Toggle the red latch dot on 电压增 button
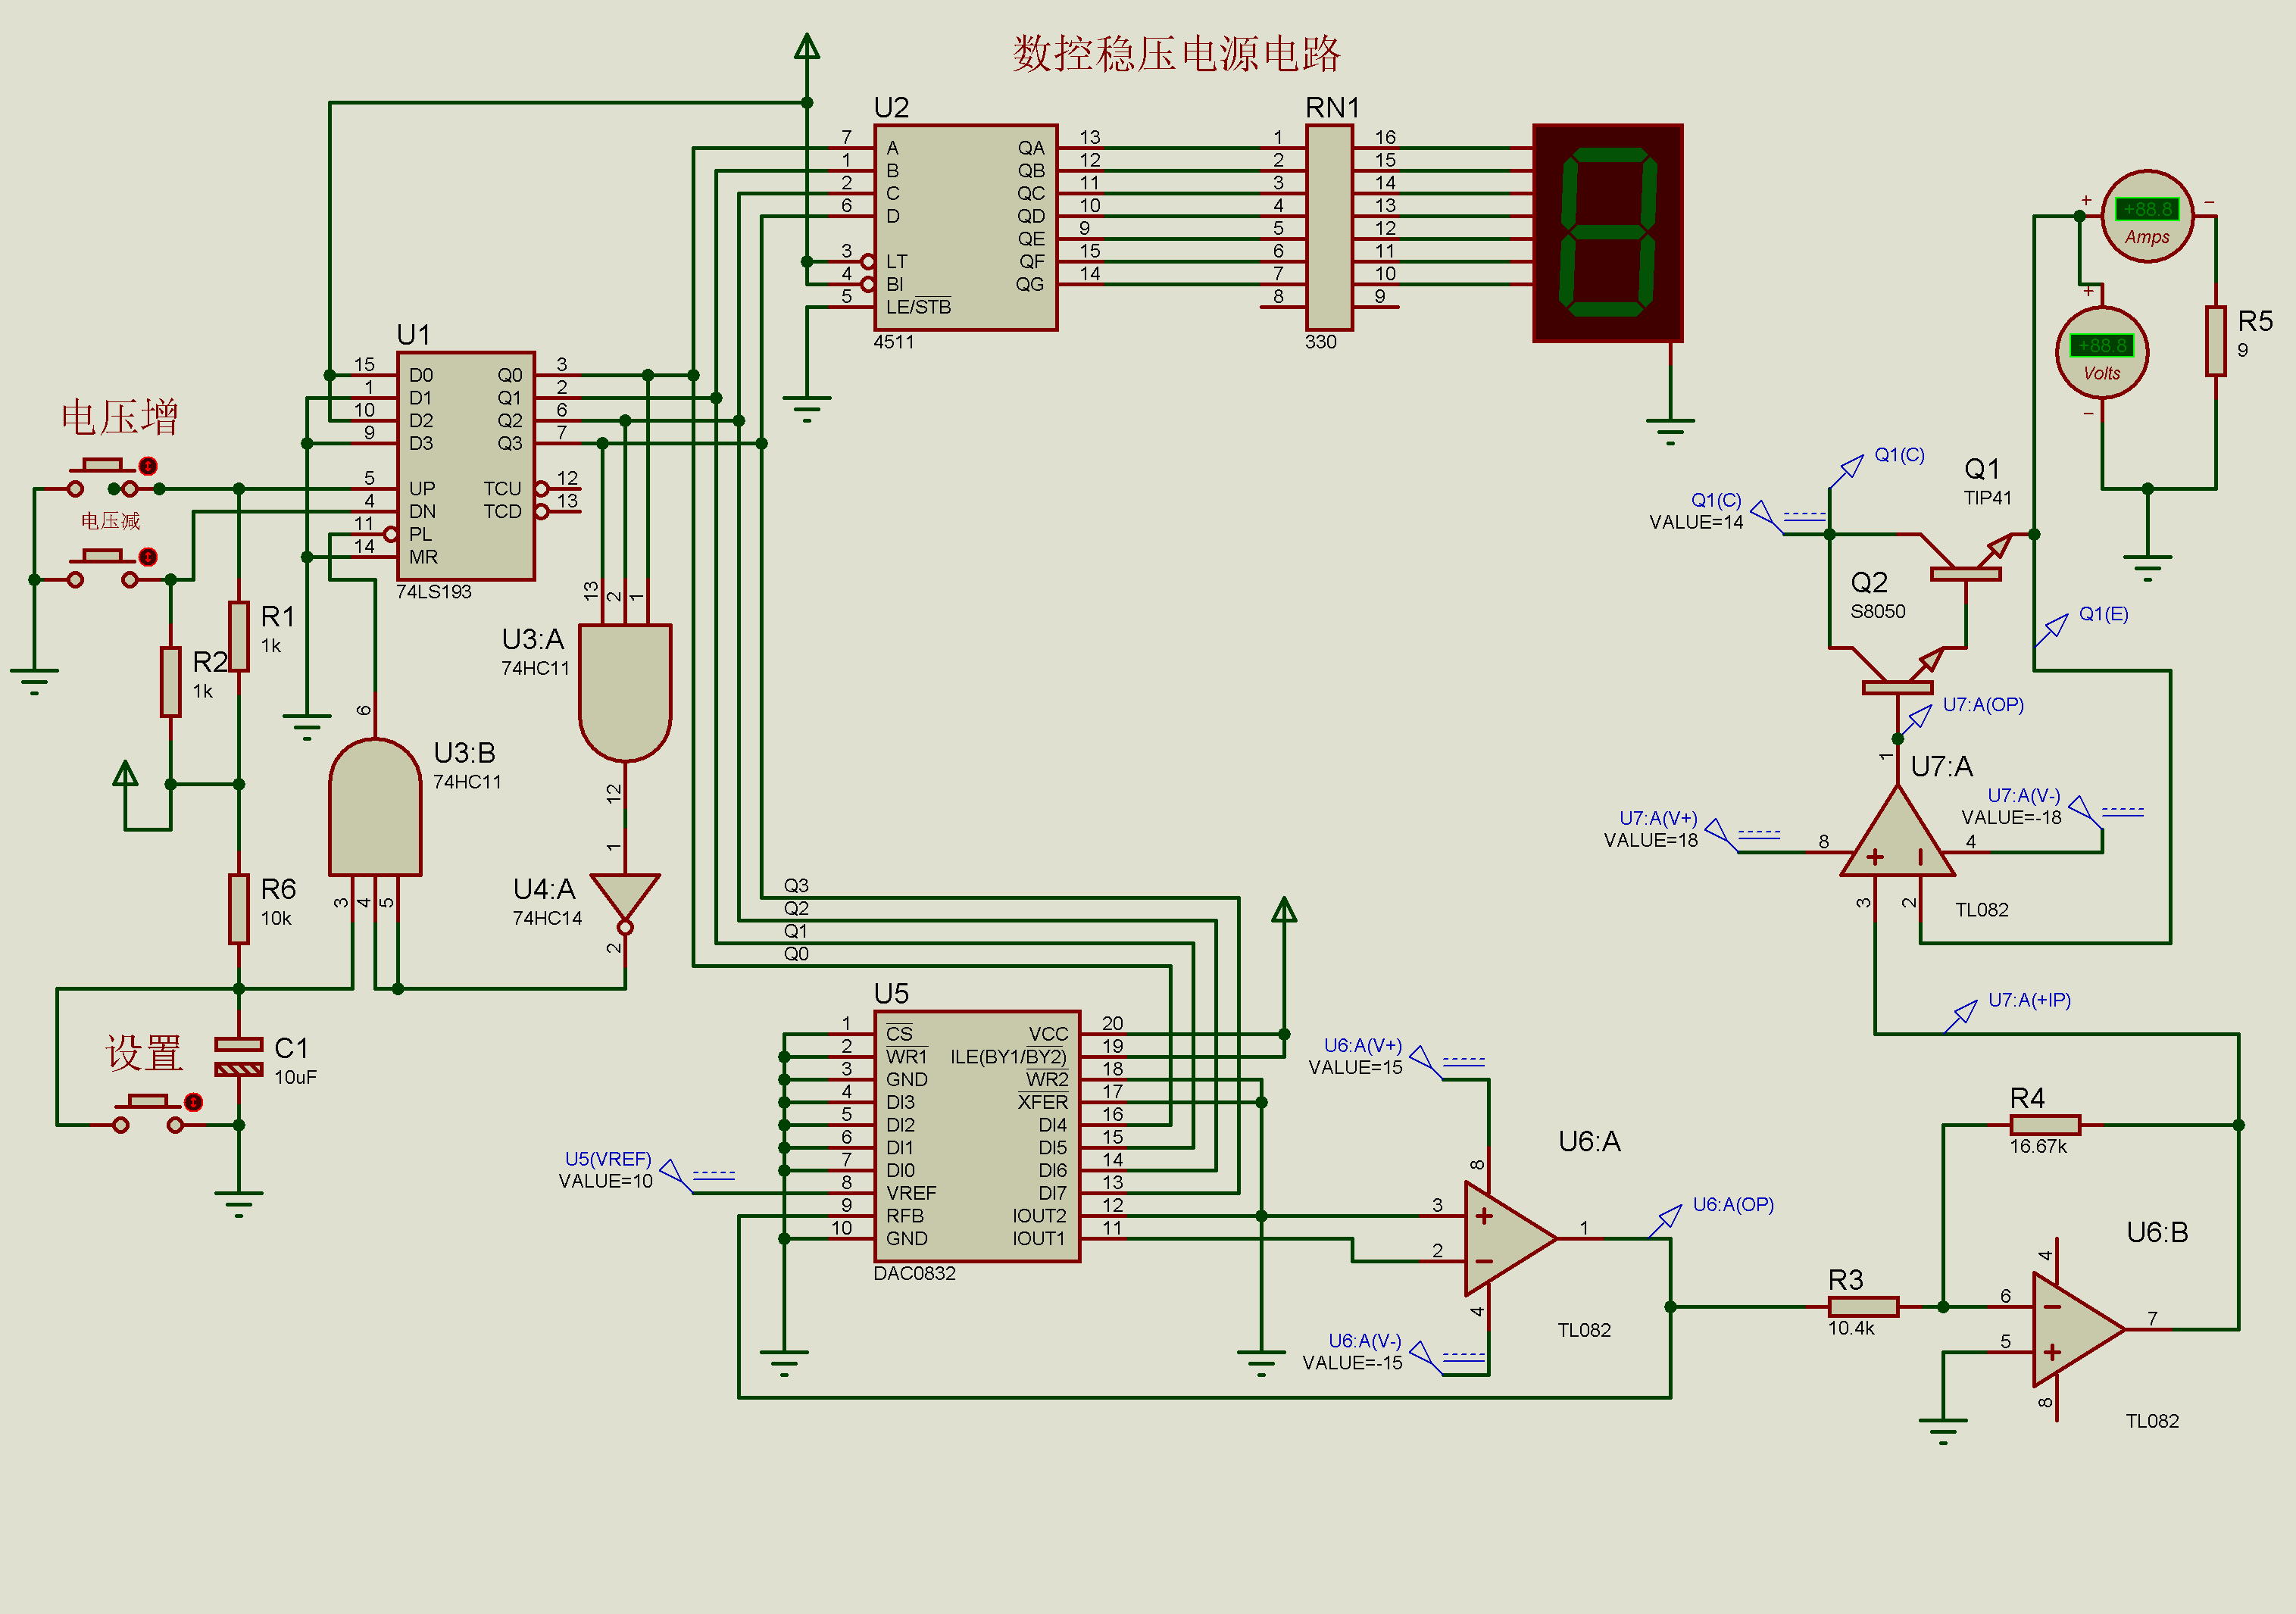Image resolution: width=2296 pixels, height=1614 pixels. click(148, 466)
